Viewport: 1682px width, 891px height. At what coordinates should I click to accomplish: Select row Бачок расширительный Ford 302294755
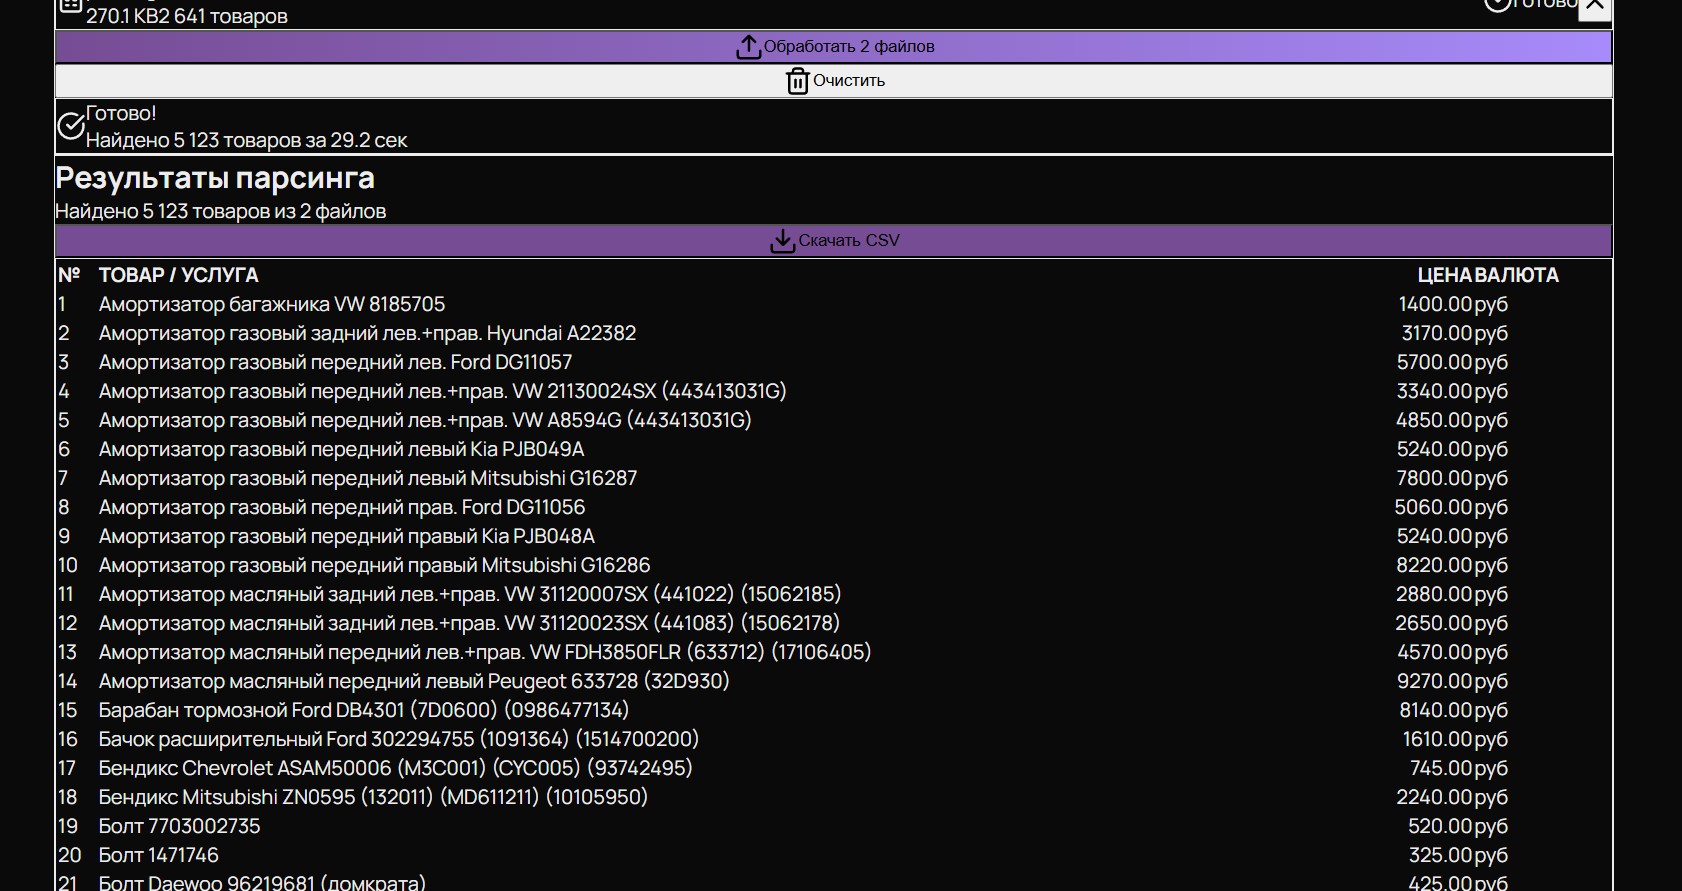[x=833, y=739]
